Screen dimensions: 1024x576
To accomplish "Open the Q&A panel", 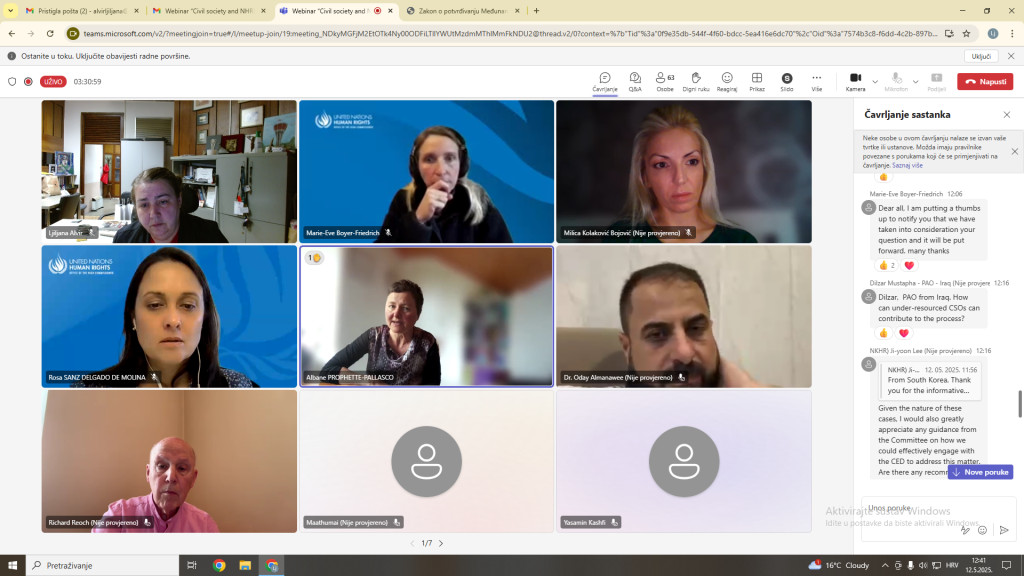I will (635, 81).
